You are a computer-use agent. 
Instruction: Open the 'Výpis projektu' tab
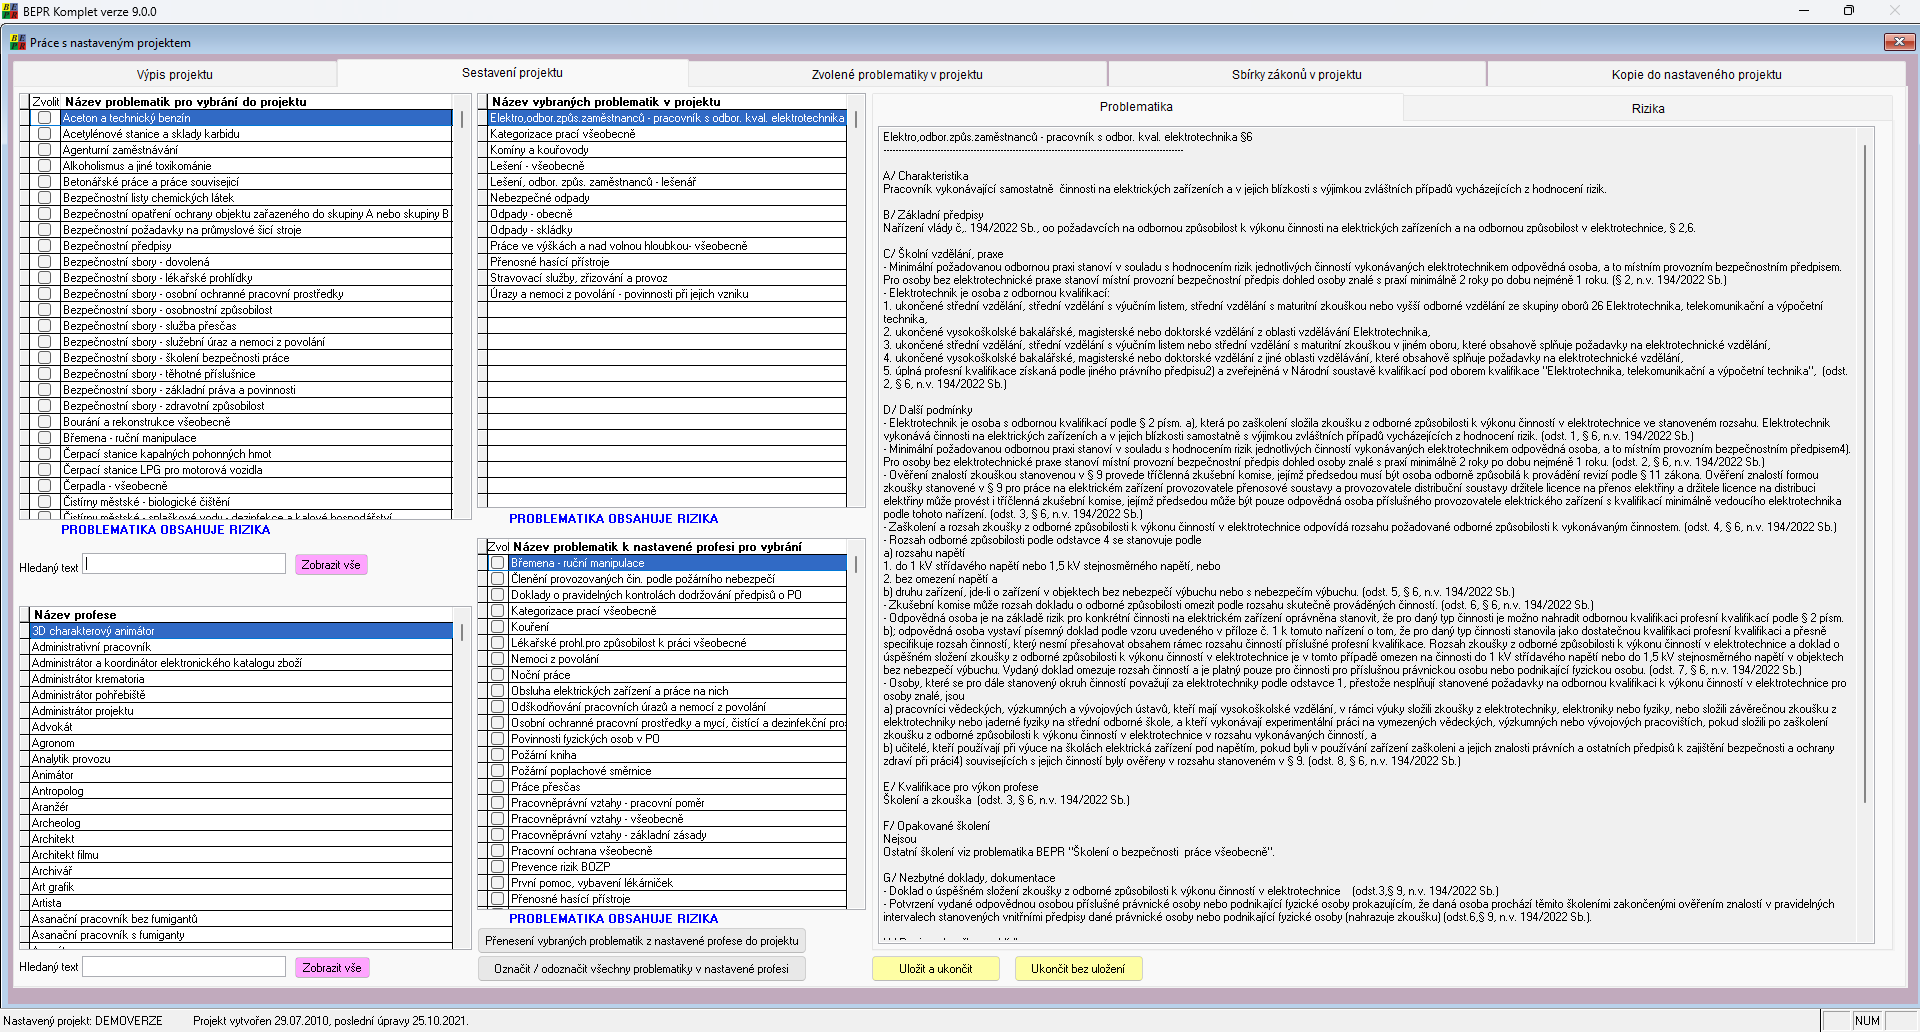point(175,74)
